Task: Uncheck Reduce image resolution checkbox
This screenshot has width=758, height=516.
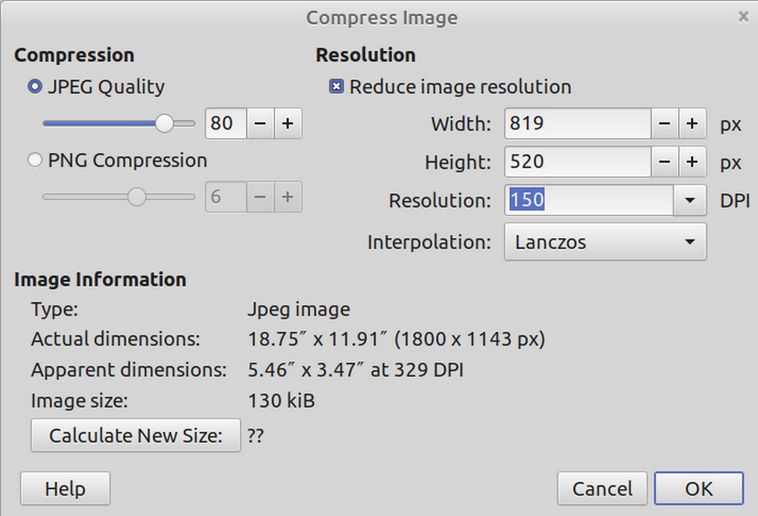Action: 336,87
